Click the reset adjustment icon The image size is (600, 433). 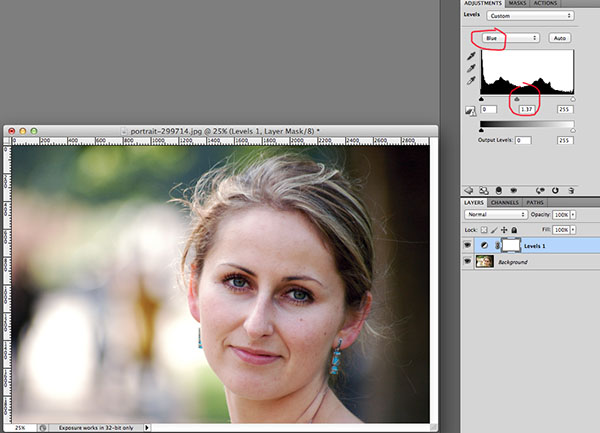pyautogui.click(x=555, y=188)
